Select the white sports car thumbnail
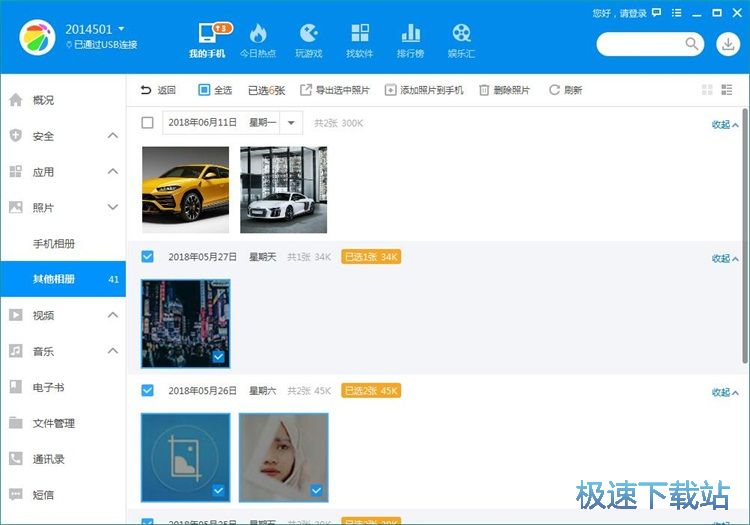 pos(284,189)
